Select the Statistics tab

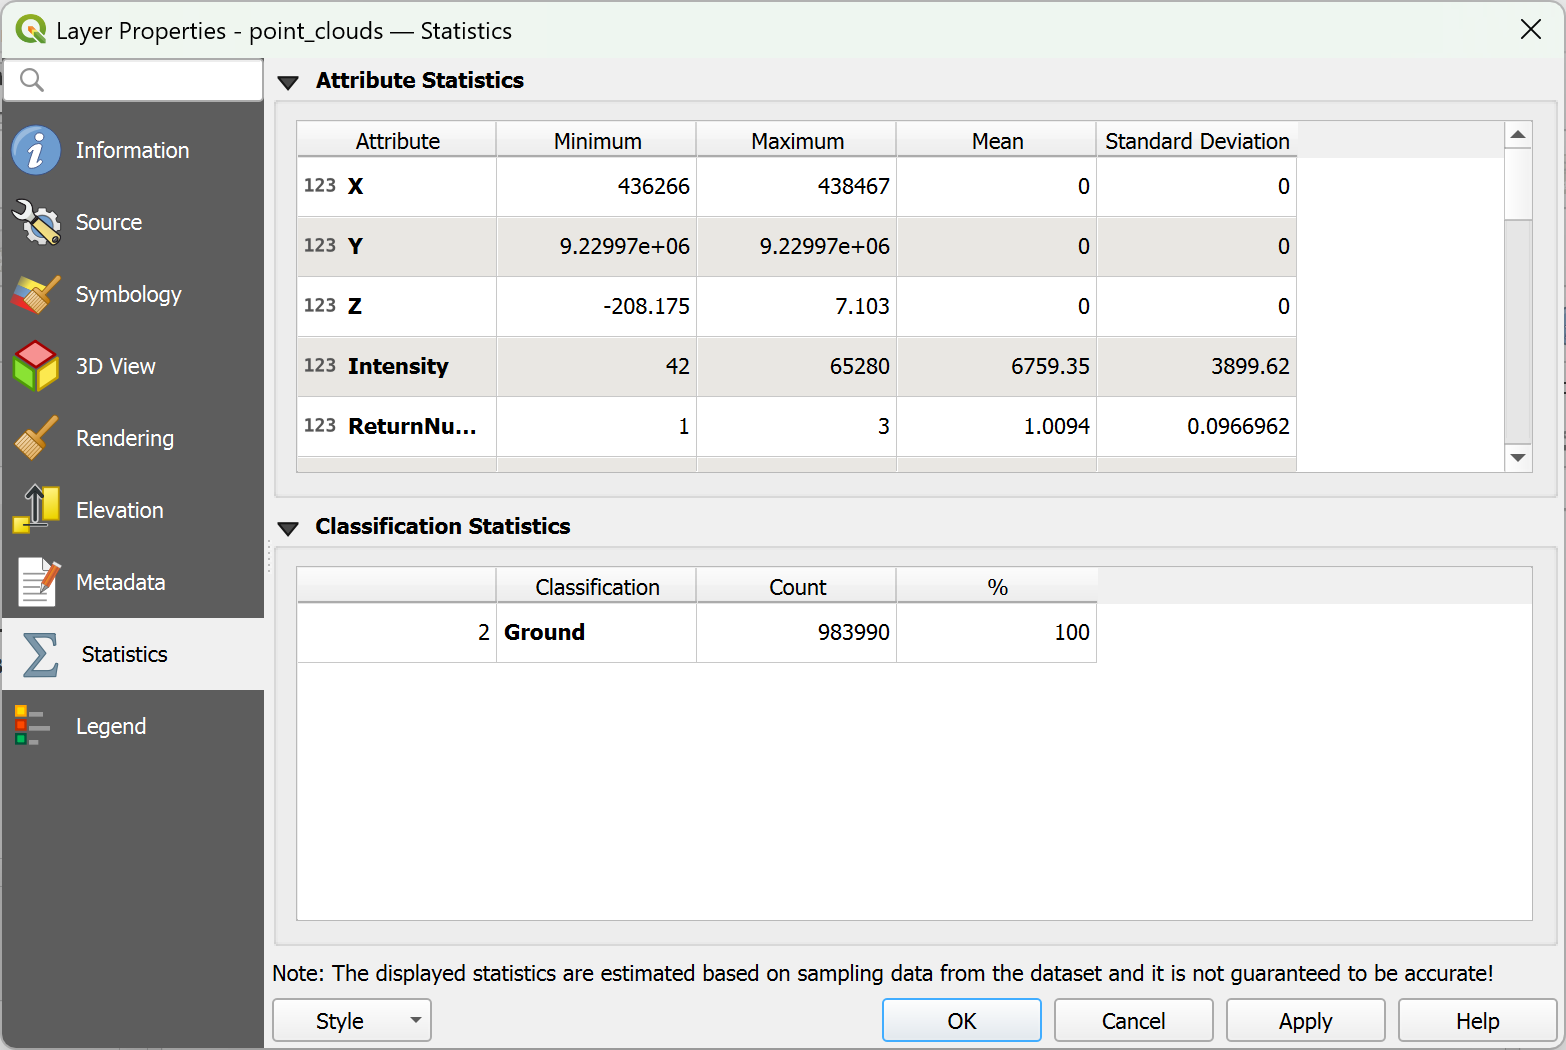[x=133, y=654]
